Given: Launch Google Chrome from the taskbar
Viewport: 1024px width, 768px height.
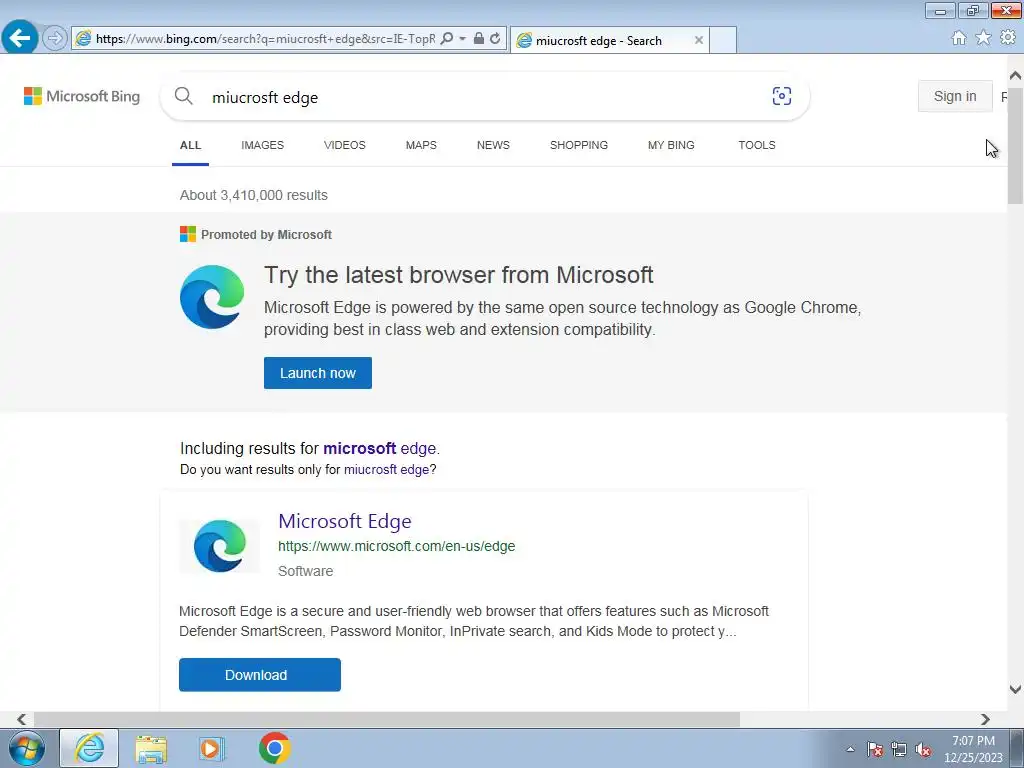Looking at the screenshot, I should tap(274, 748).
